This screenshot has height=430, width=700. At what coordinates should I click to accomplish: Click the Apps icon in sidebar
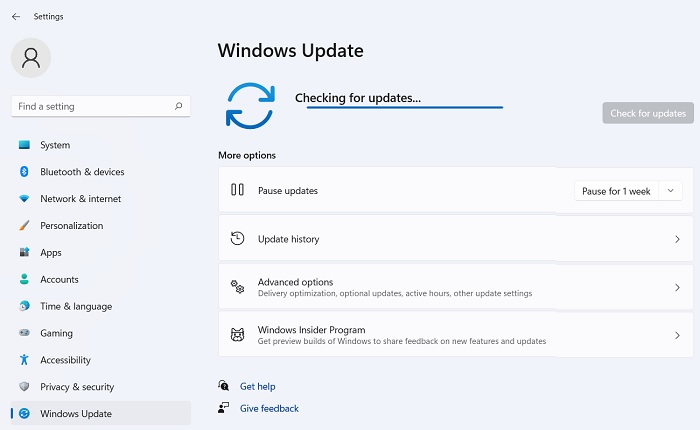pyautogui.click(x=24, y=252)
